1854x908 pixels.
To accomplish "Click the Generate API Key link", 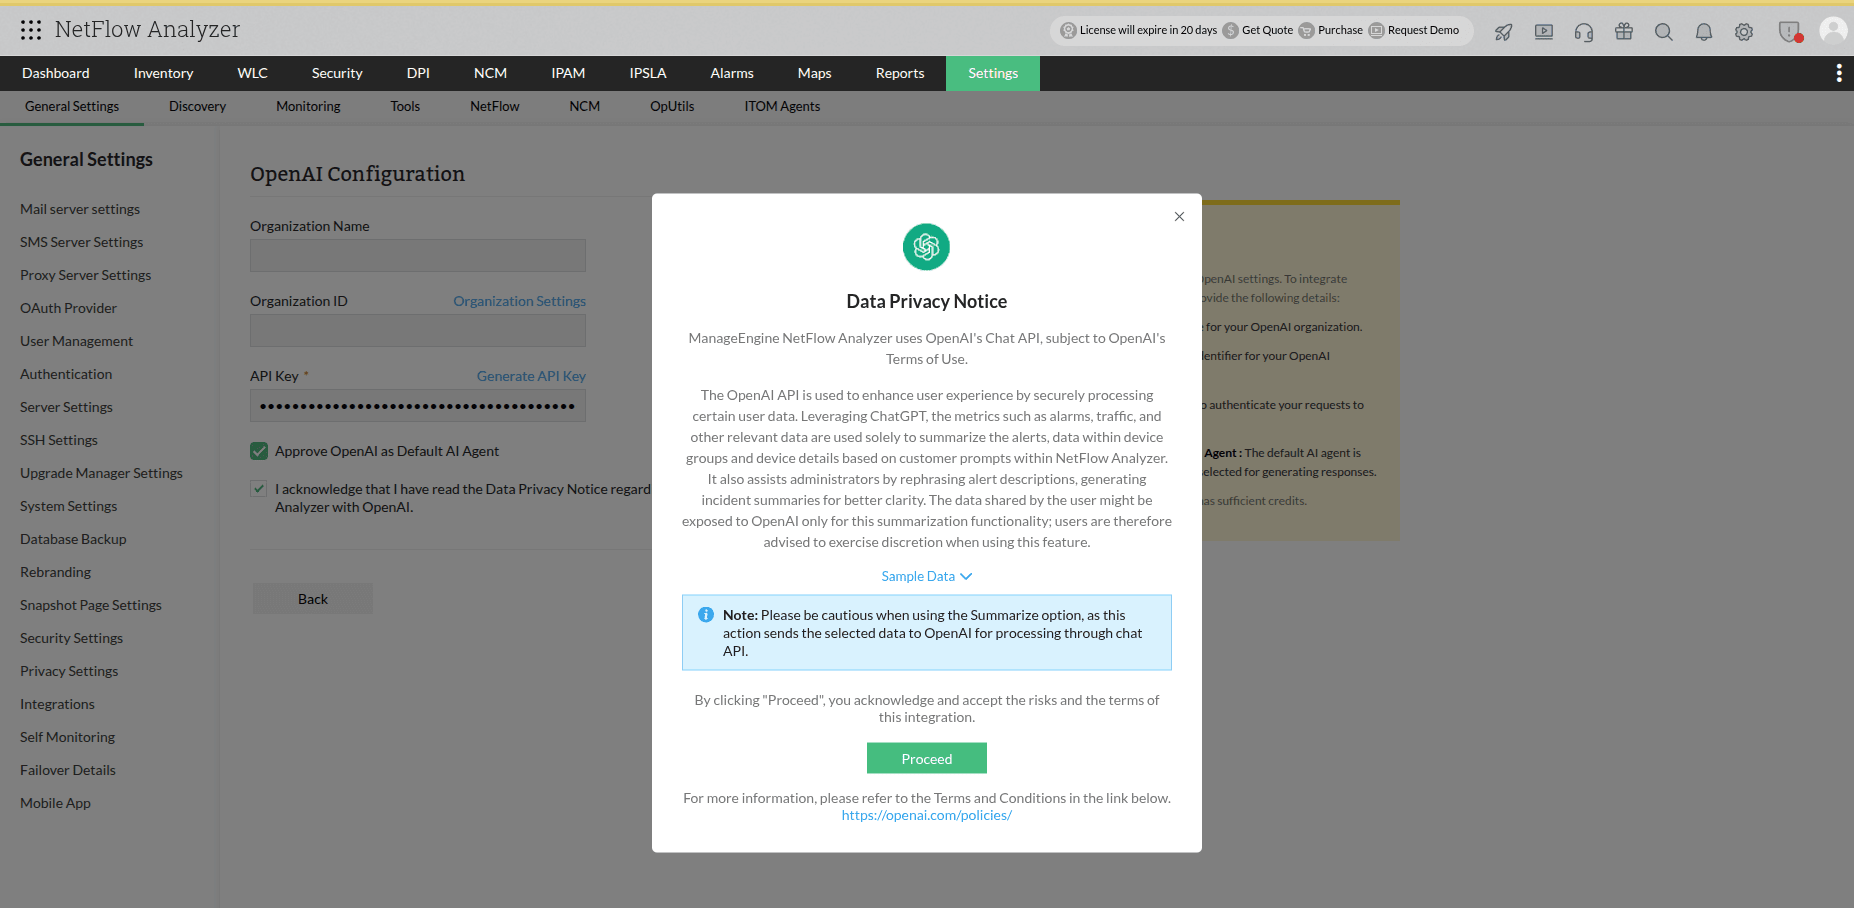I will (531, 376).
